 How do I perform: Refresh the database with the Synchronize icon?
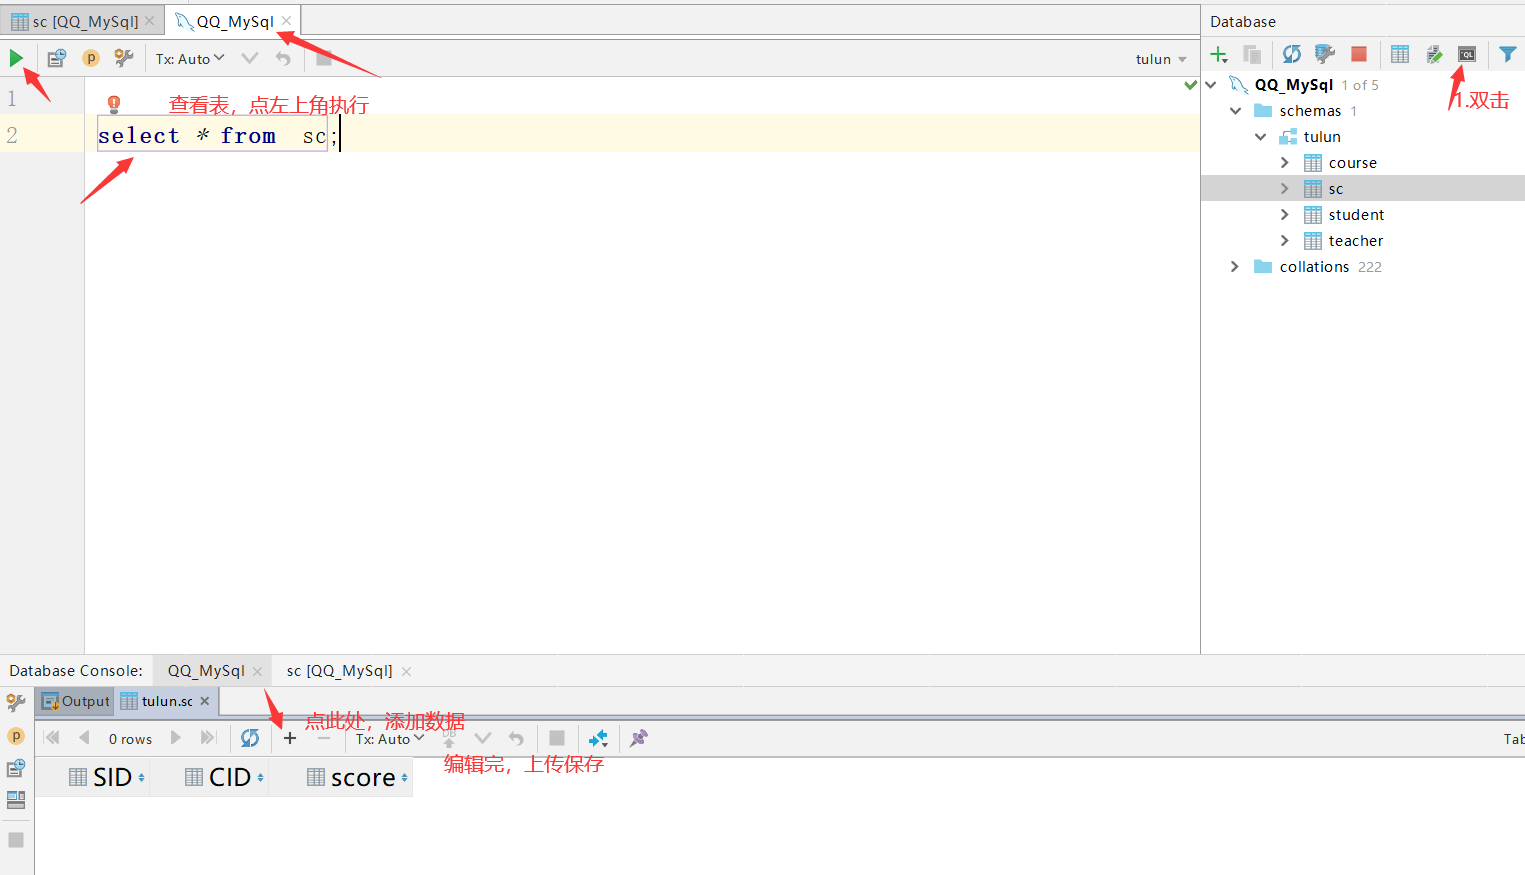click(x=1291, y=54)
